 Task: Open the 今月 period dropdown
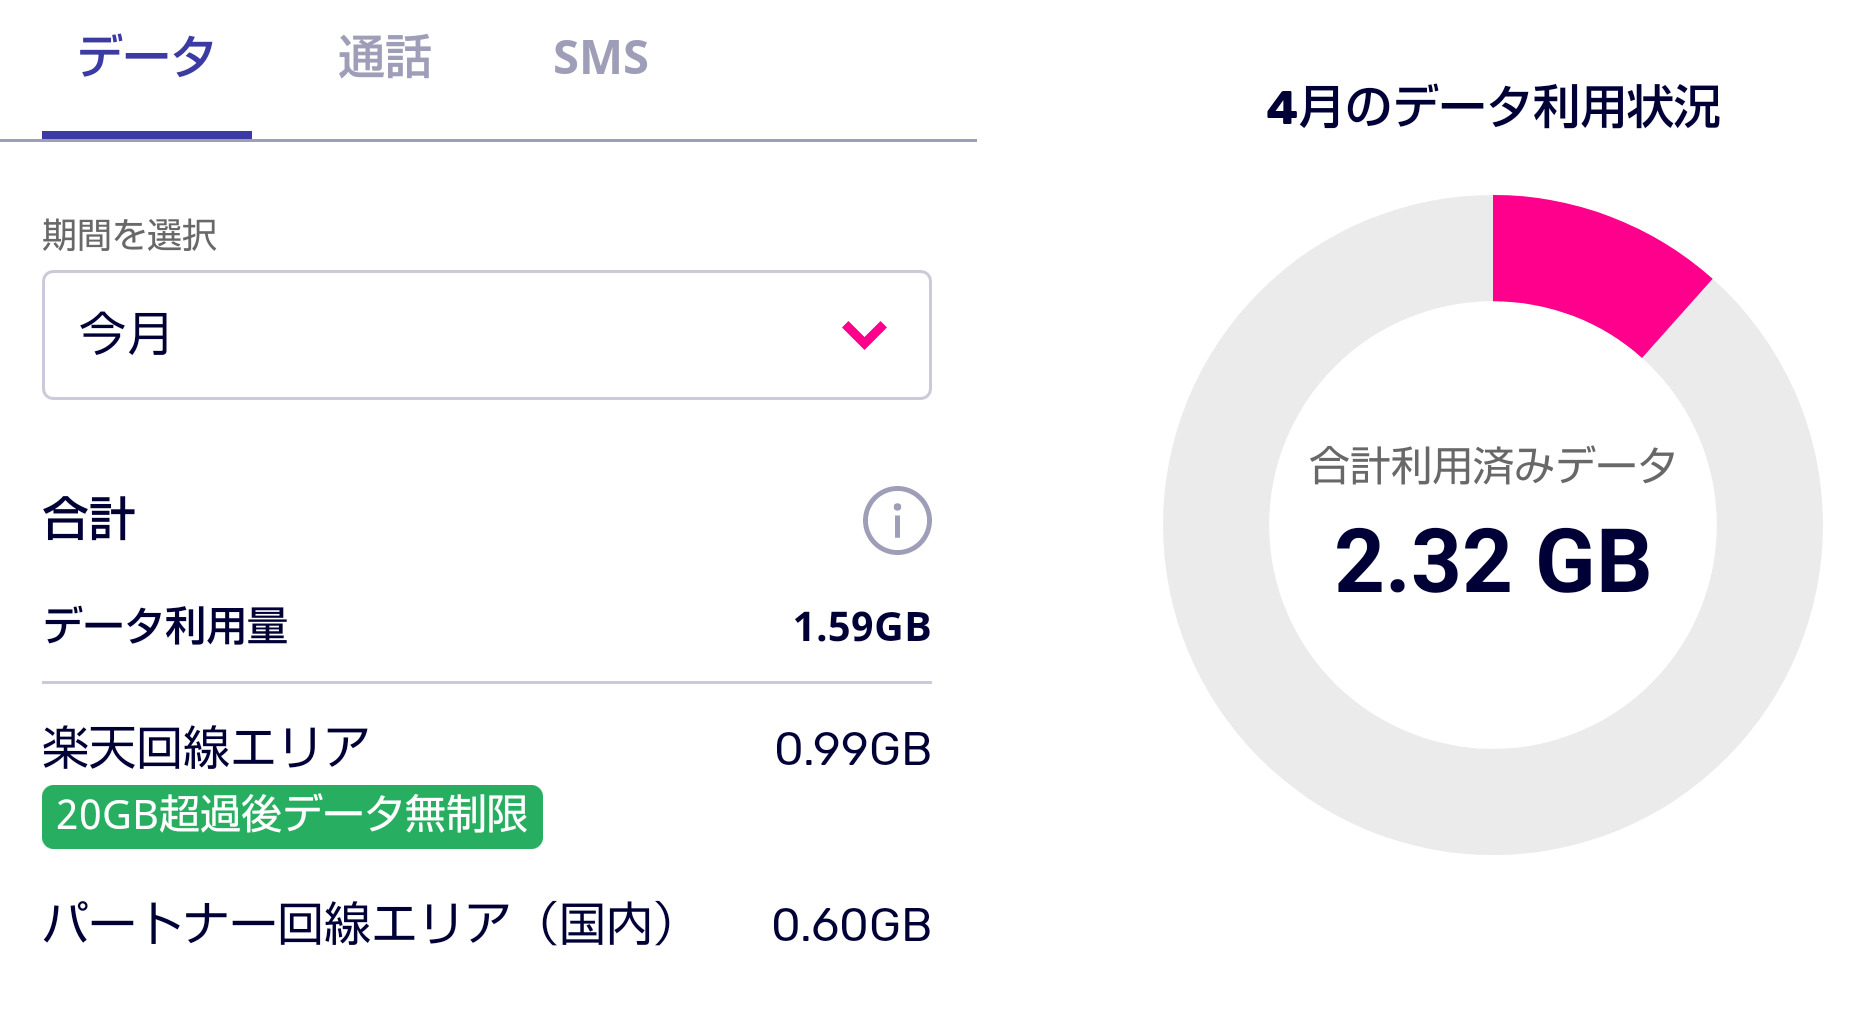coord(486,334)
